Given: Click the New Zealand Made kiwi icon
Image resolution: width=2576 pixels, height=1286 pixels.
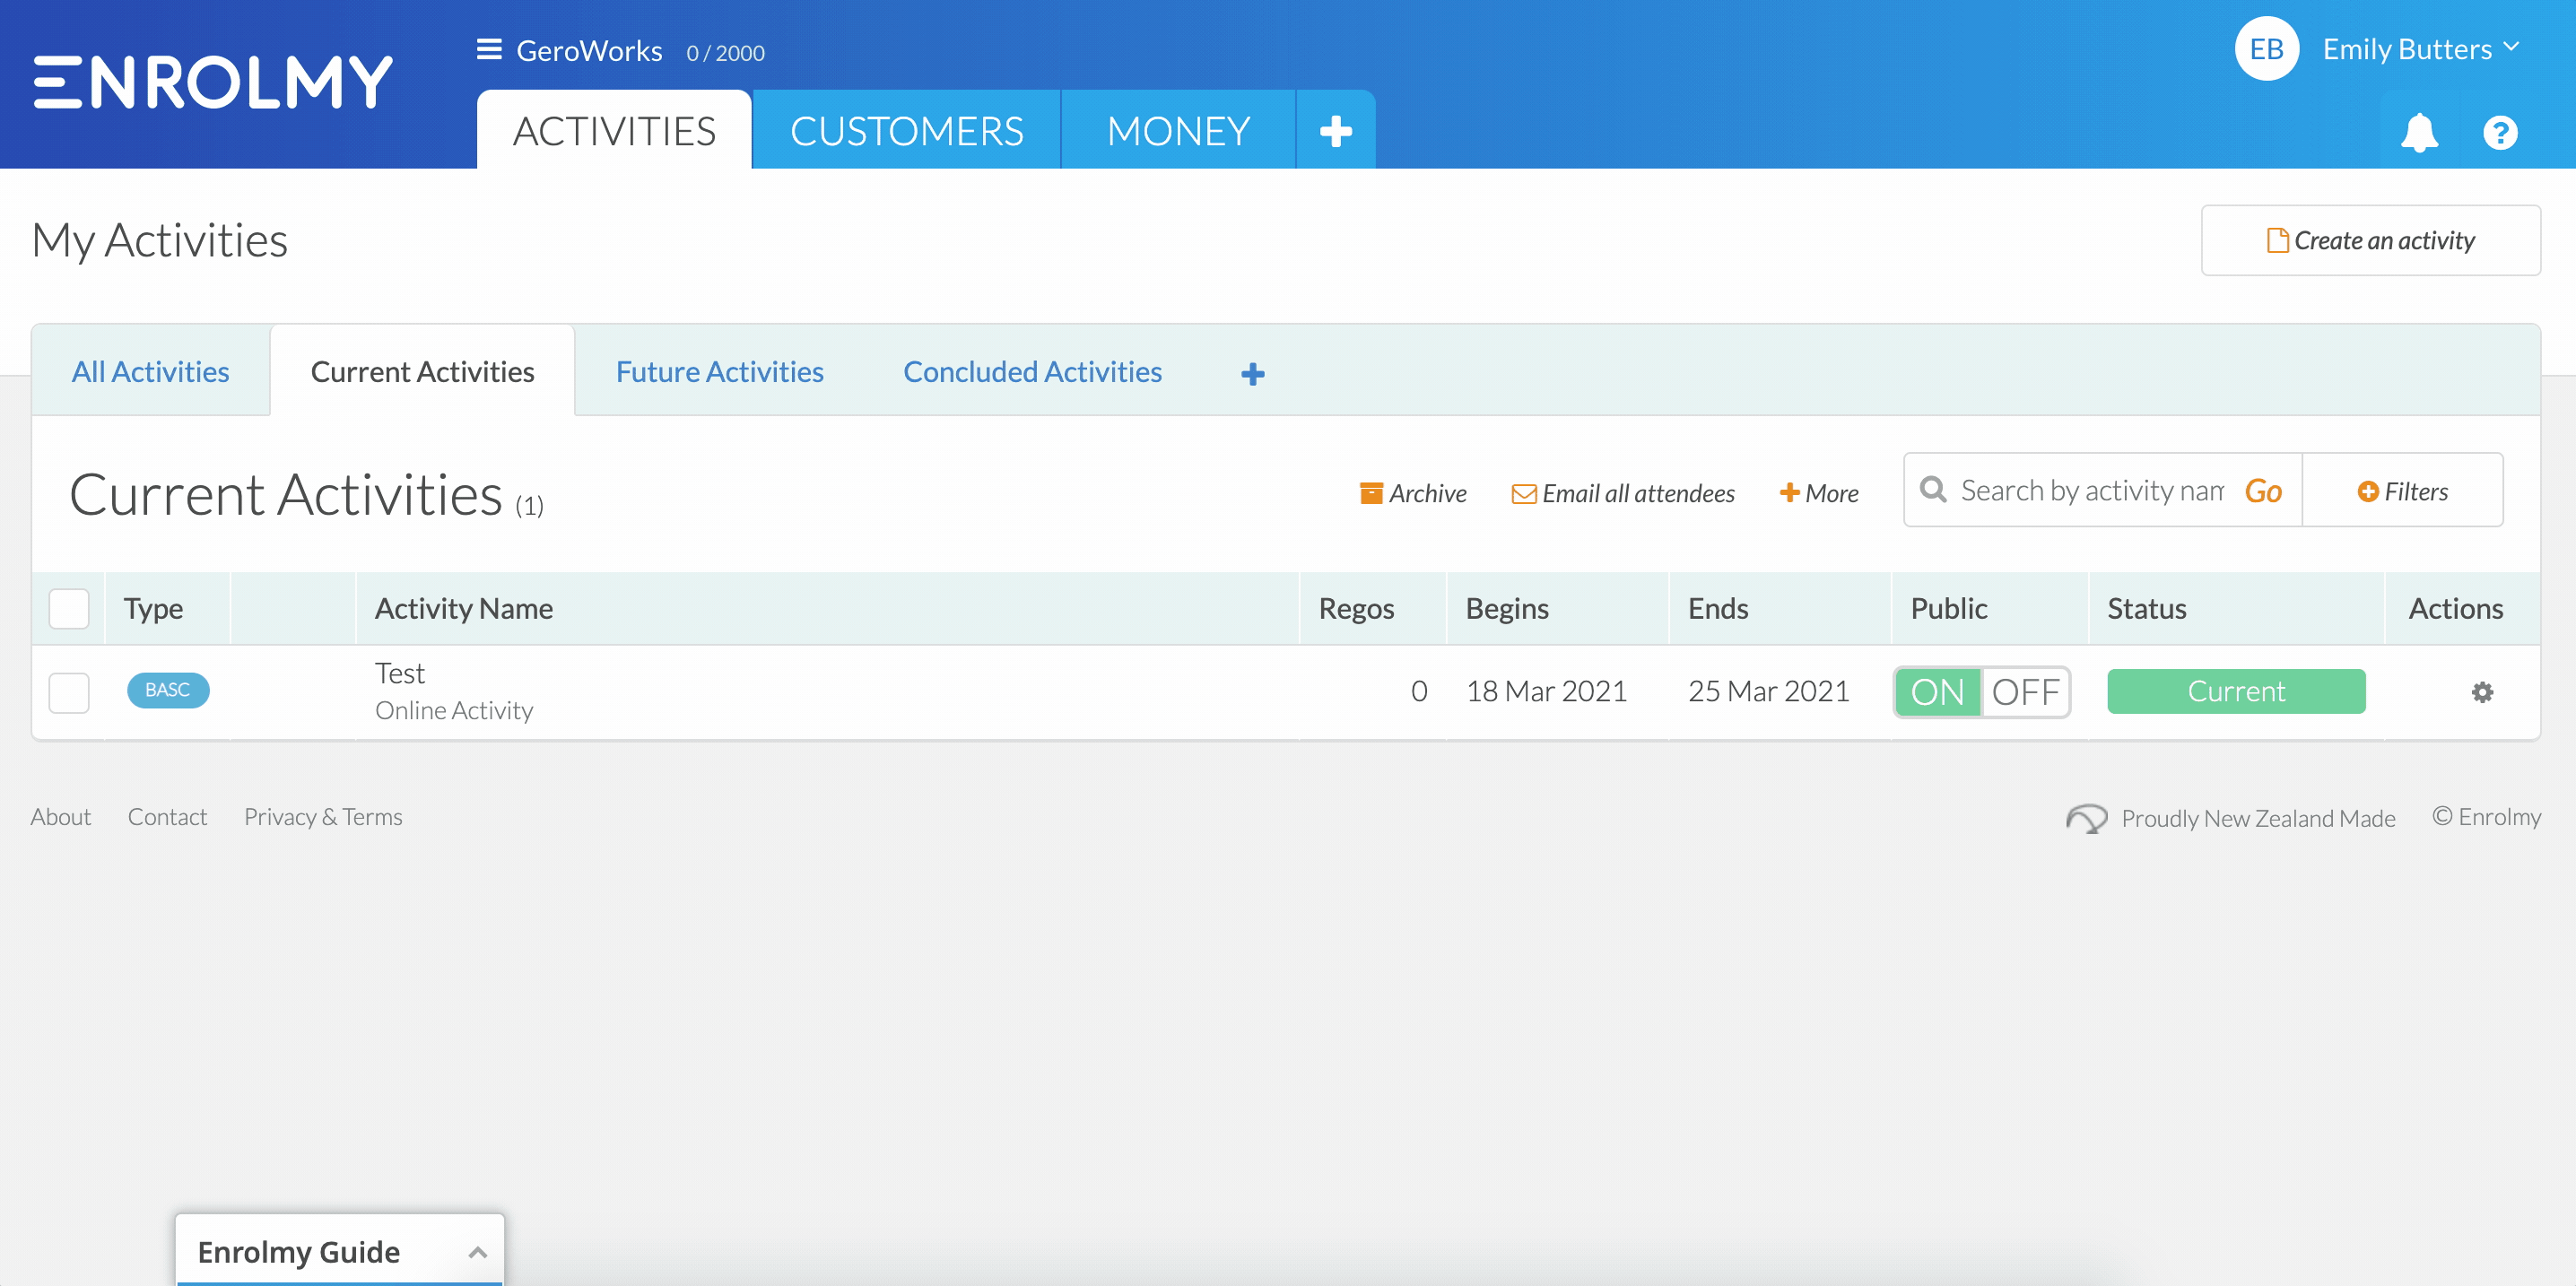Looking at the screenshot, I should (2086, 818).
